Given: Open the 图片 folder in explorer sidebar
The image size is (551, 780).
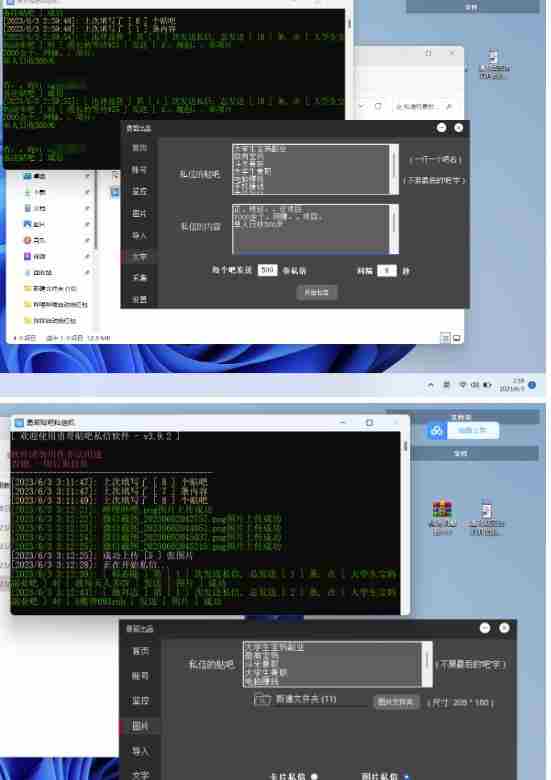Looking at the screenshot, I should (35, 224).
